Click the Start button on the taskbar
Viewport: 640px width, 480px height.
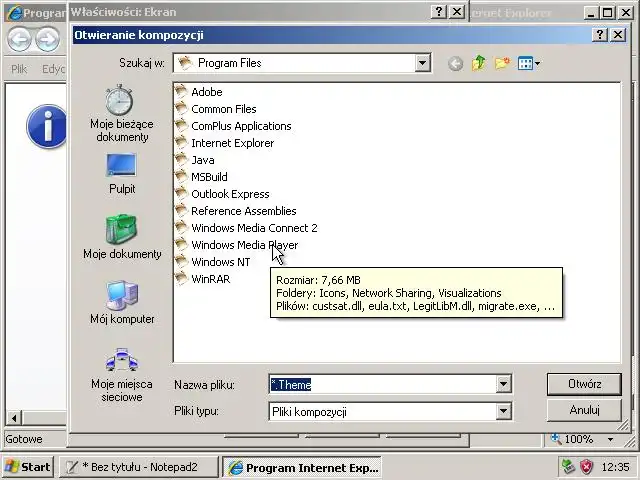click(28, 467)
